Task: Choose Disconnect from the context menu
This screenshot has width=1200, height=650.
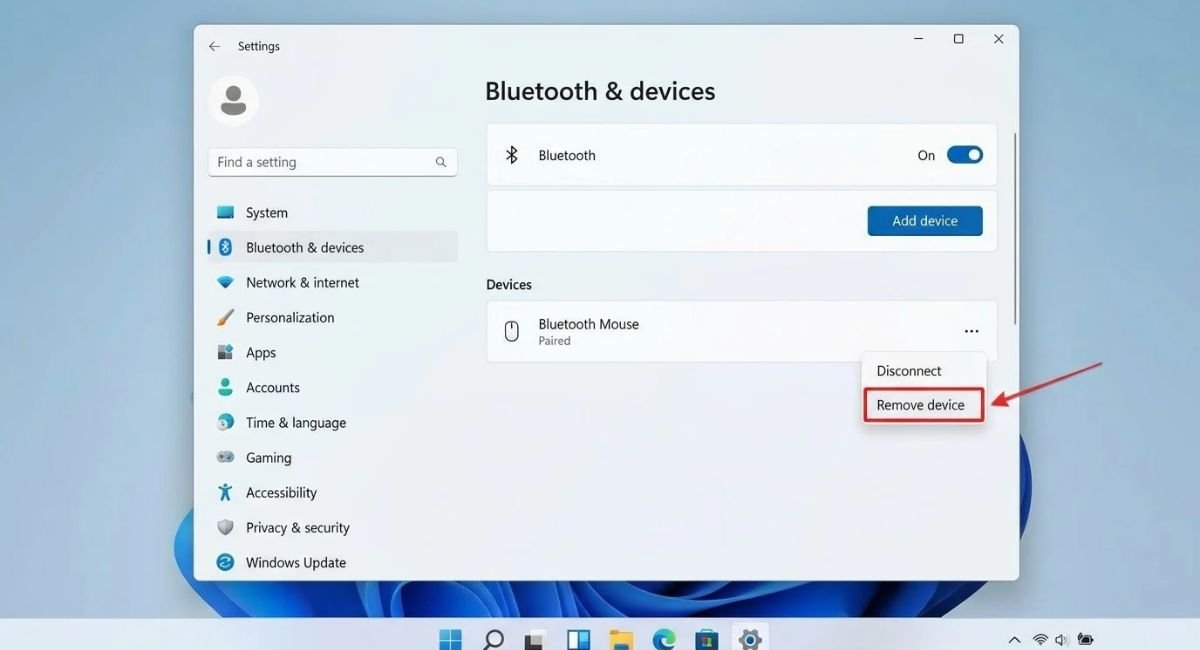Action: pos(909,371)
